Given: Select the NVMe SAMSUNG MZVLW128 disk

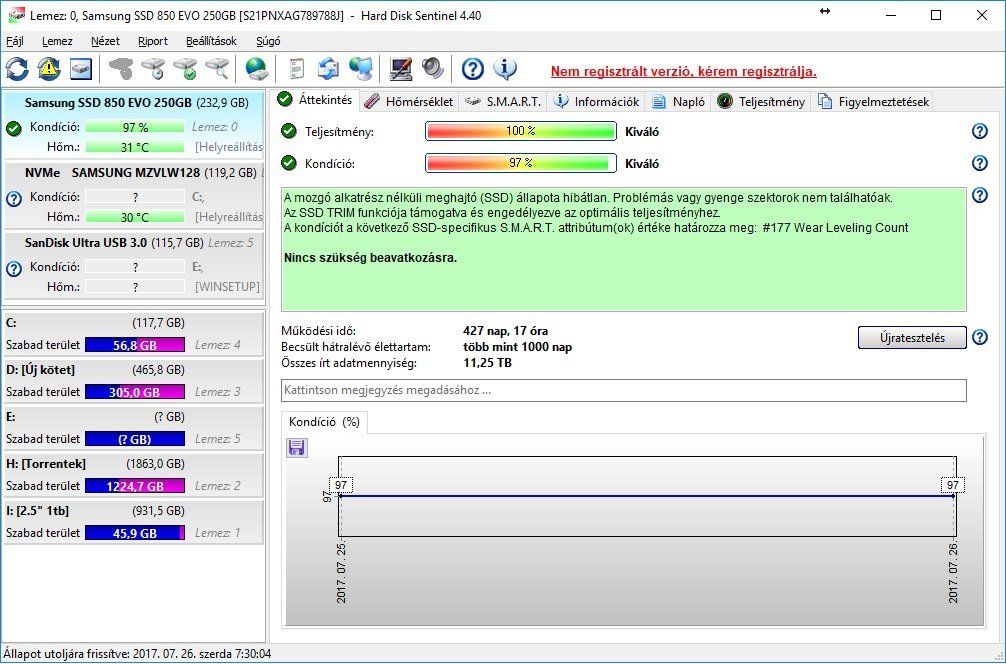Looking at the screenshot, I should [x=133, y=195].
